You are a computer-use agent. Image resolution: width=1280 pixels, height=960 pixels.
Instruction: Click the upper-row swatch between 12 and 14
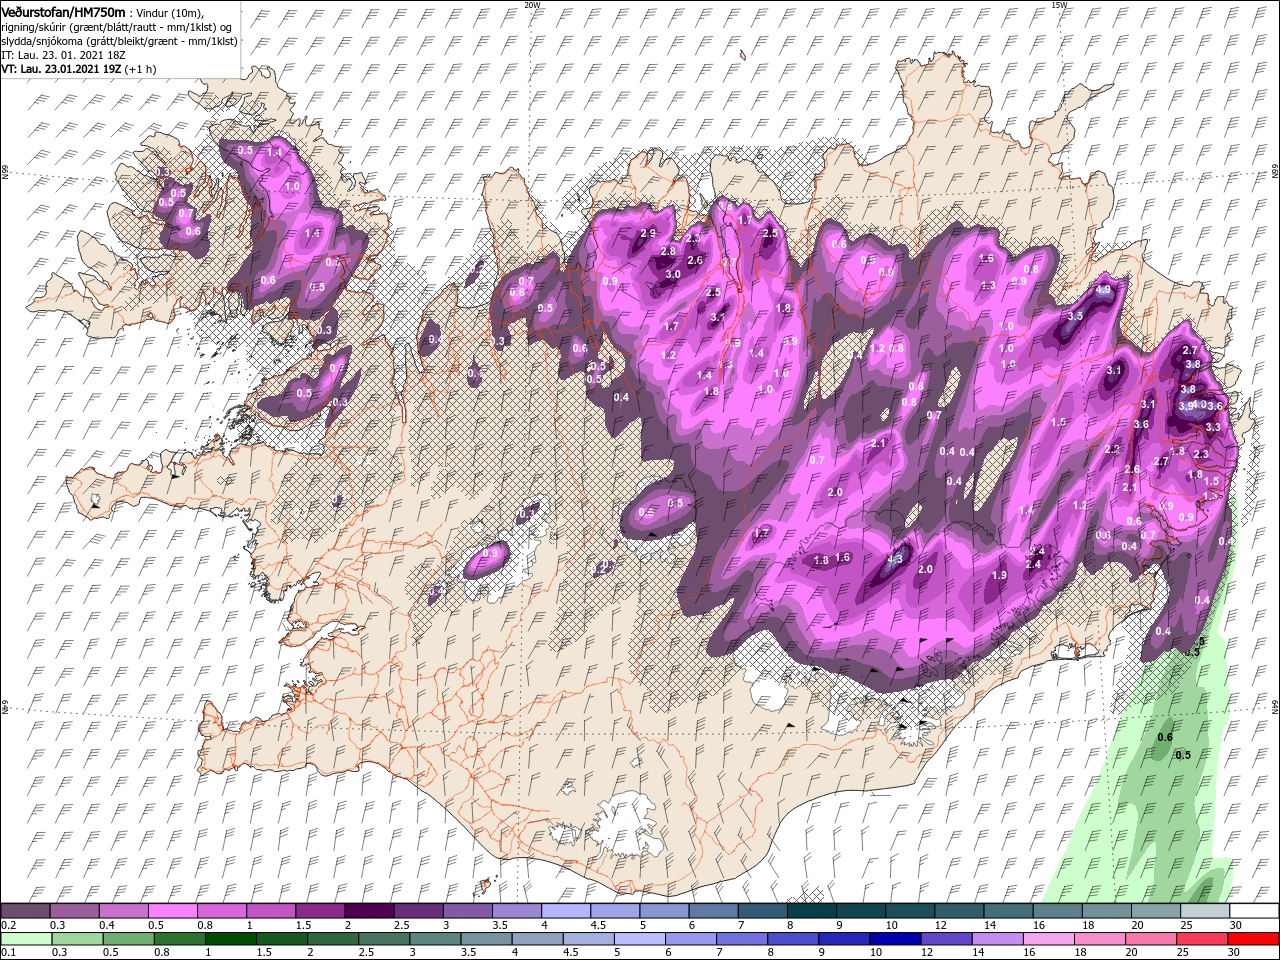960,911
